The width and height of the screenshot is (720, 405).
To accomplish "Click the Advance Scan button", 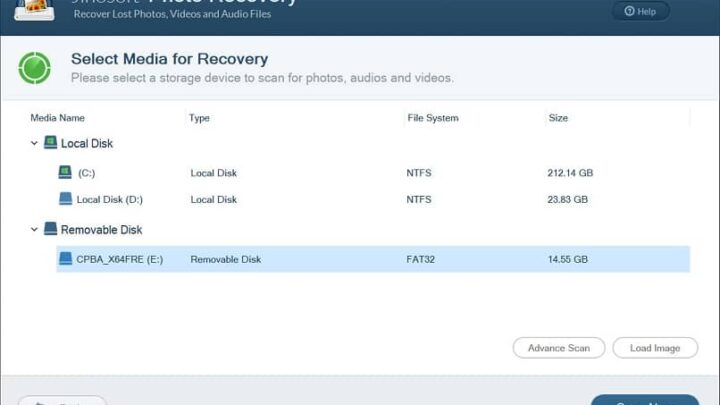I will coord(559,348).
